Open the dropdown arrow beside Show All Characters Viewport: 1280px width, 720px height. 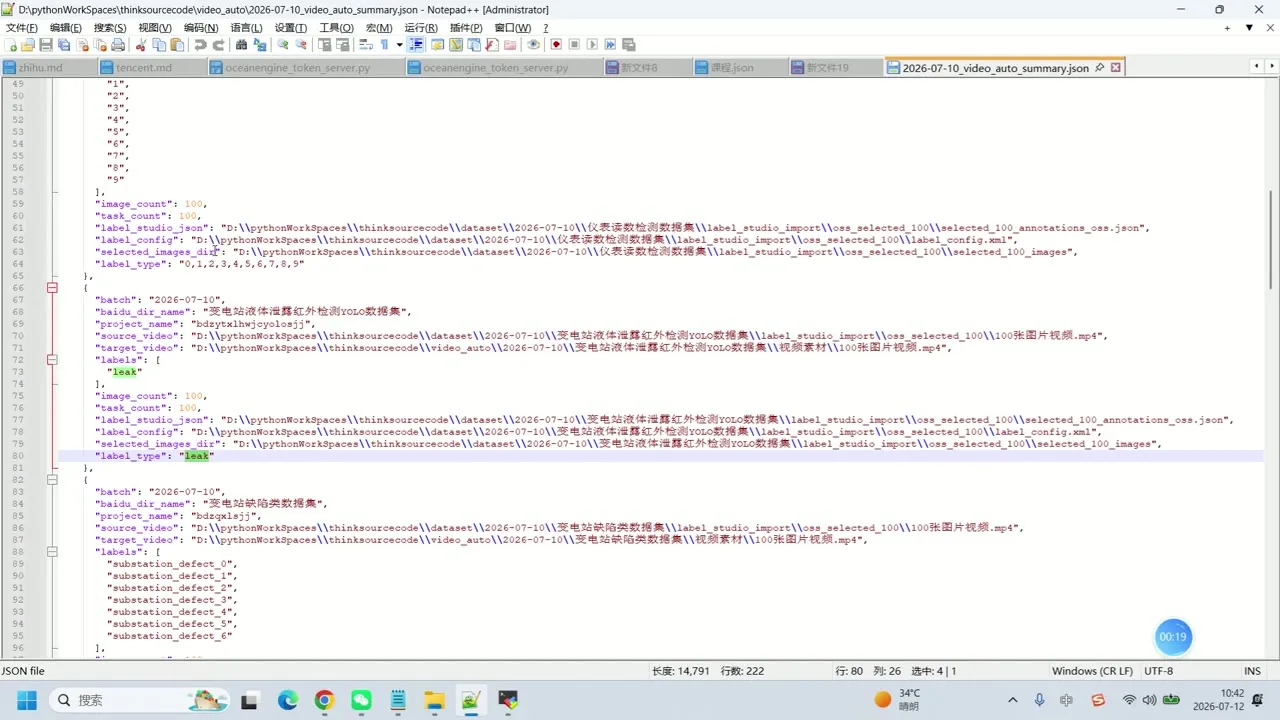pyautogui.click(x=399, y=44)
